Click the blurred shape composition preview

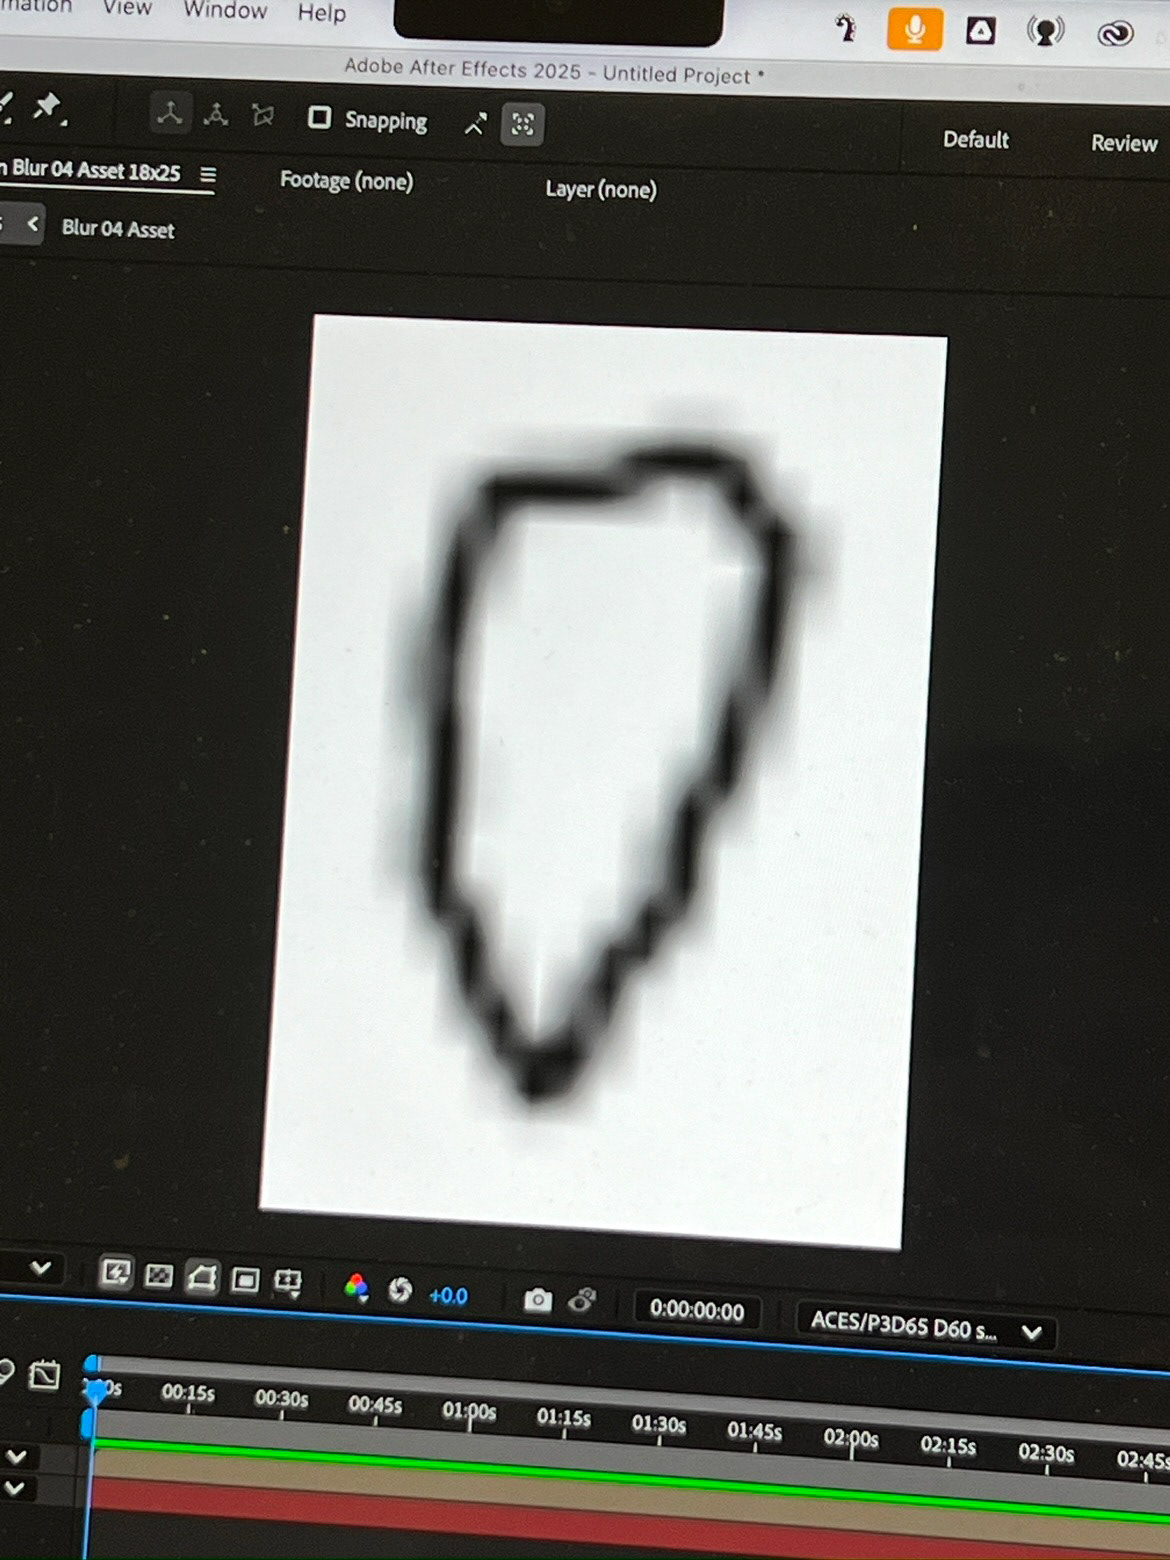point(605,780)
